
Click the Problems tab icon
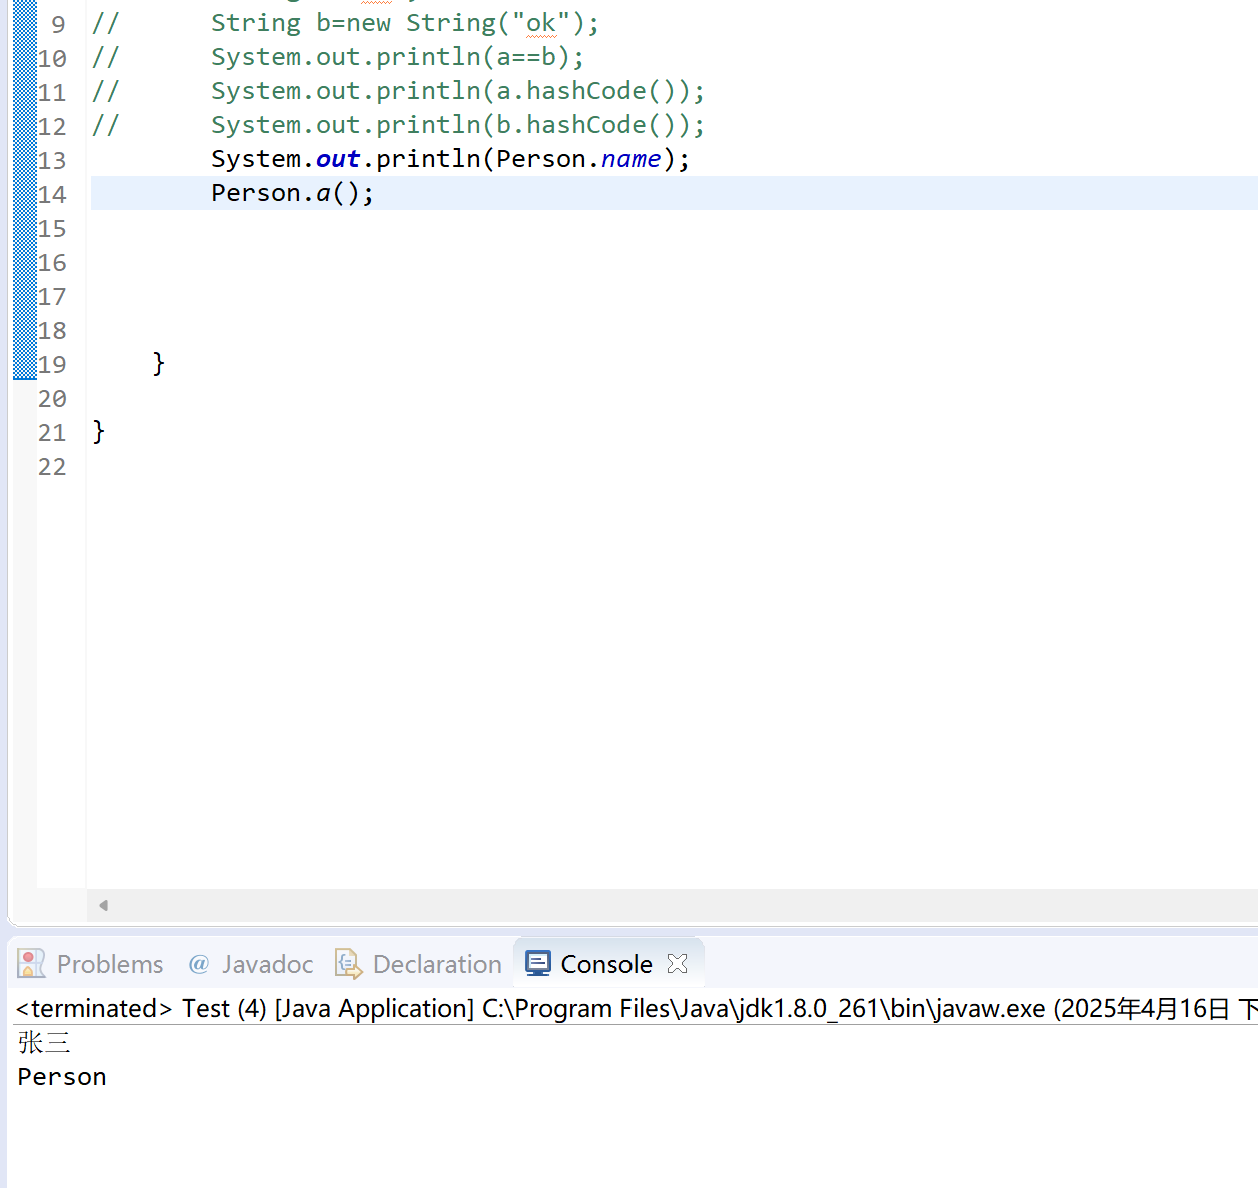pos(32,964)
